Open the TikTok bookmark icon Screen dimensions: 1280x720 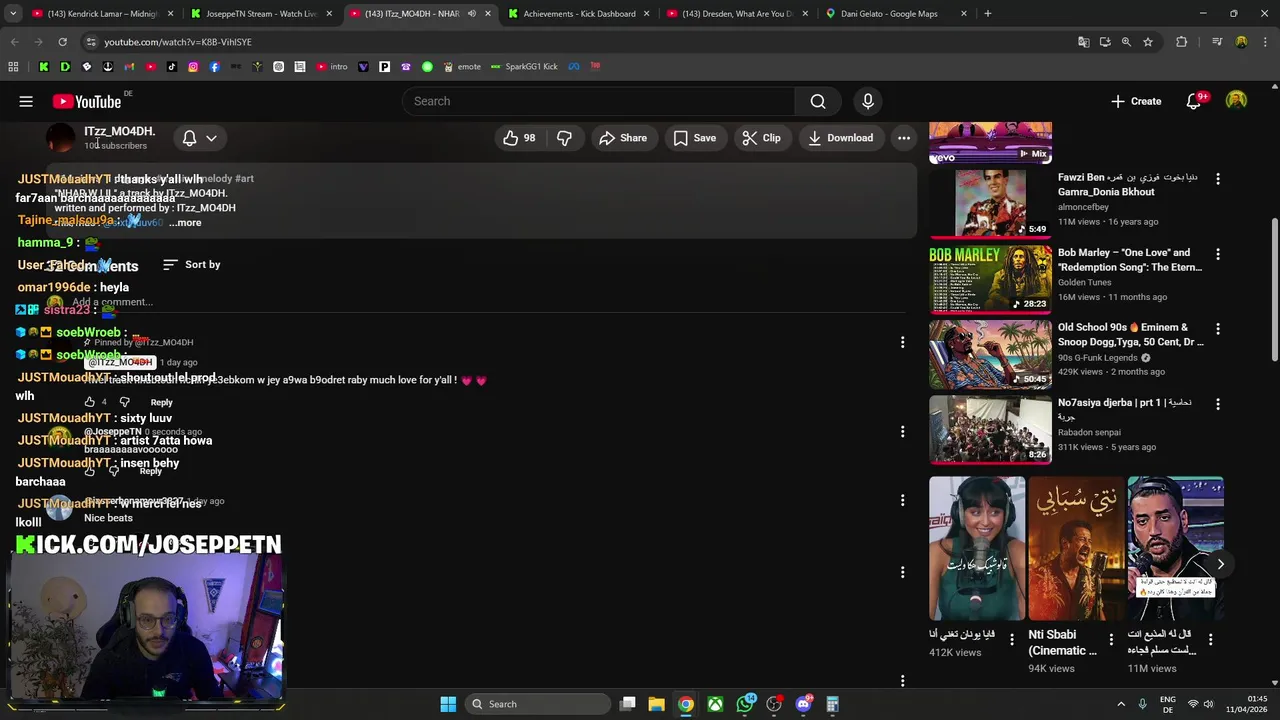(x=172, y=67)
